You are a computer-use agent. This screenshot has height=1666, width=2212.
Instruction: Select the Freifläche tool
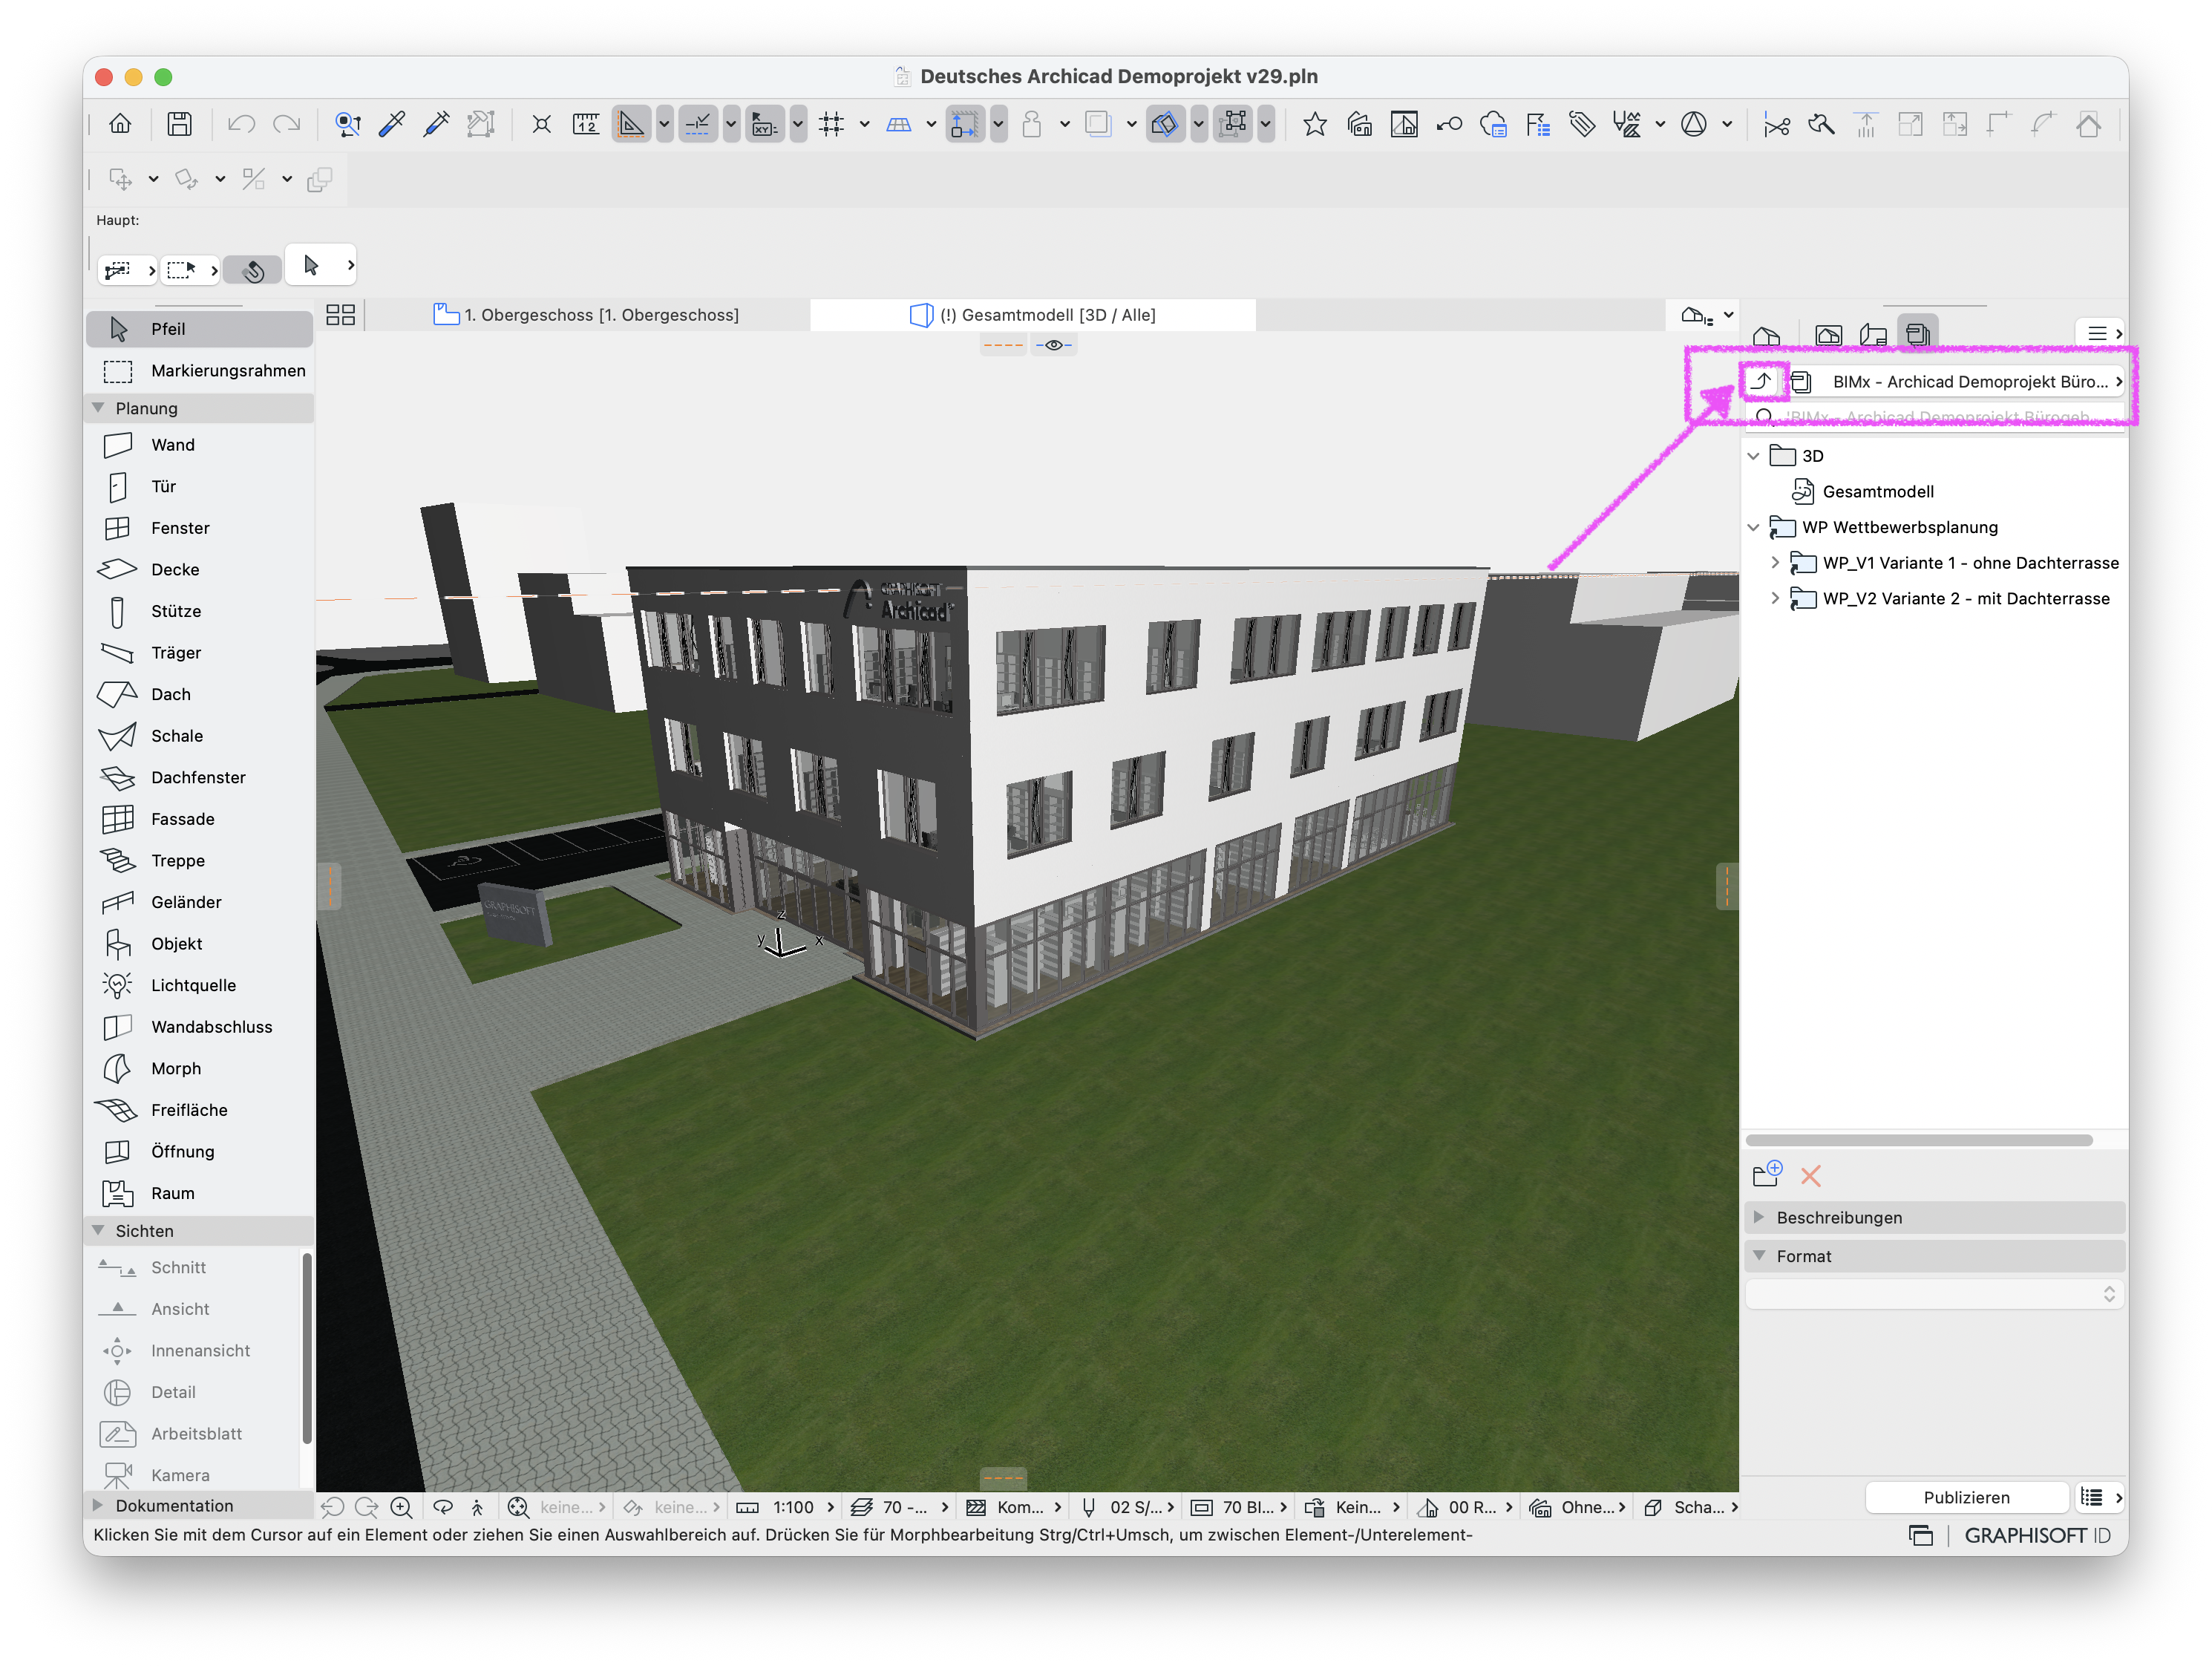(199, 1110)
